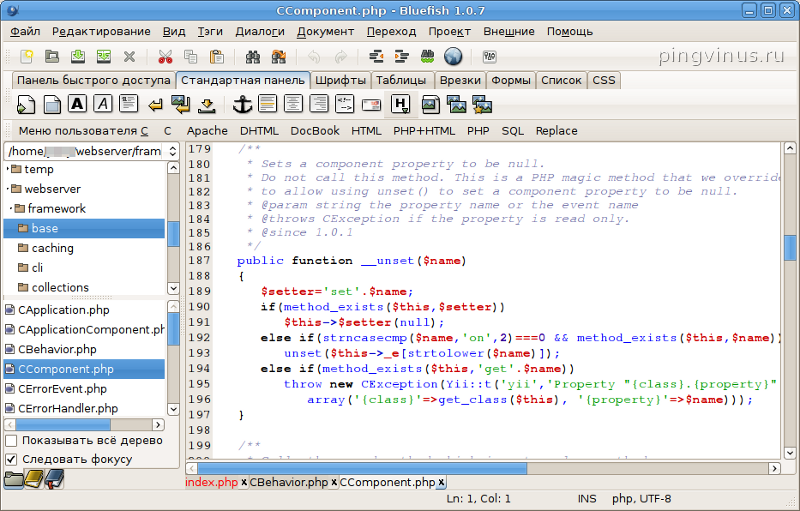Click the Indent icon
The image size is (800, 511).
402,56
